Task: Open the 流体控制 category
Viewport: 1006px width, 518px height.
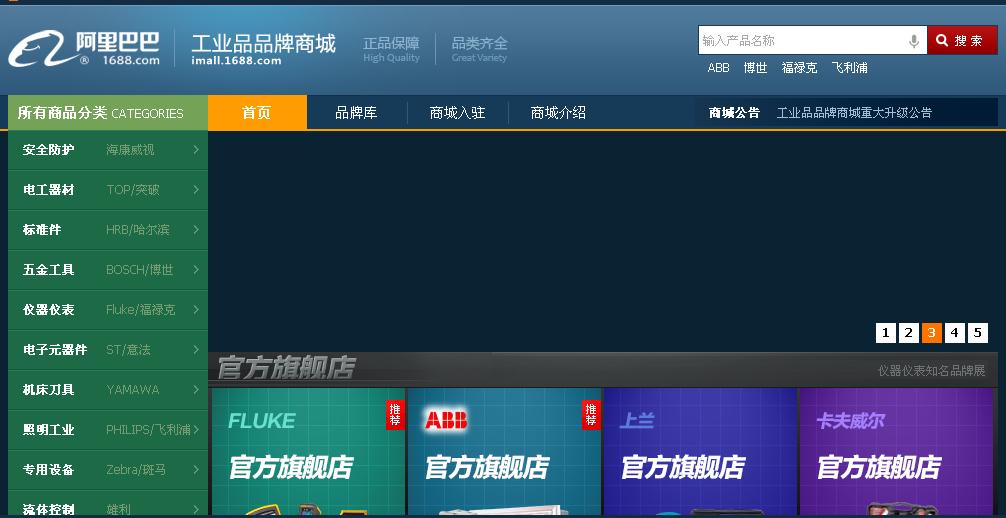Action: click(x=48, y=510)
